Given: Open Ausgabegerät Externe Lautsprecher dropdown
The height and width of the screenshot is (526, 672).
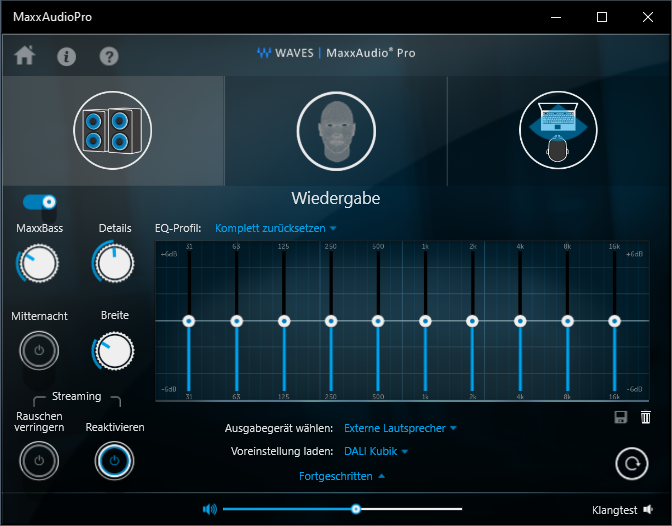Looking at the screenshot, I should [400, 428].
